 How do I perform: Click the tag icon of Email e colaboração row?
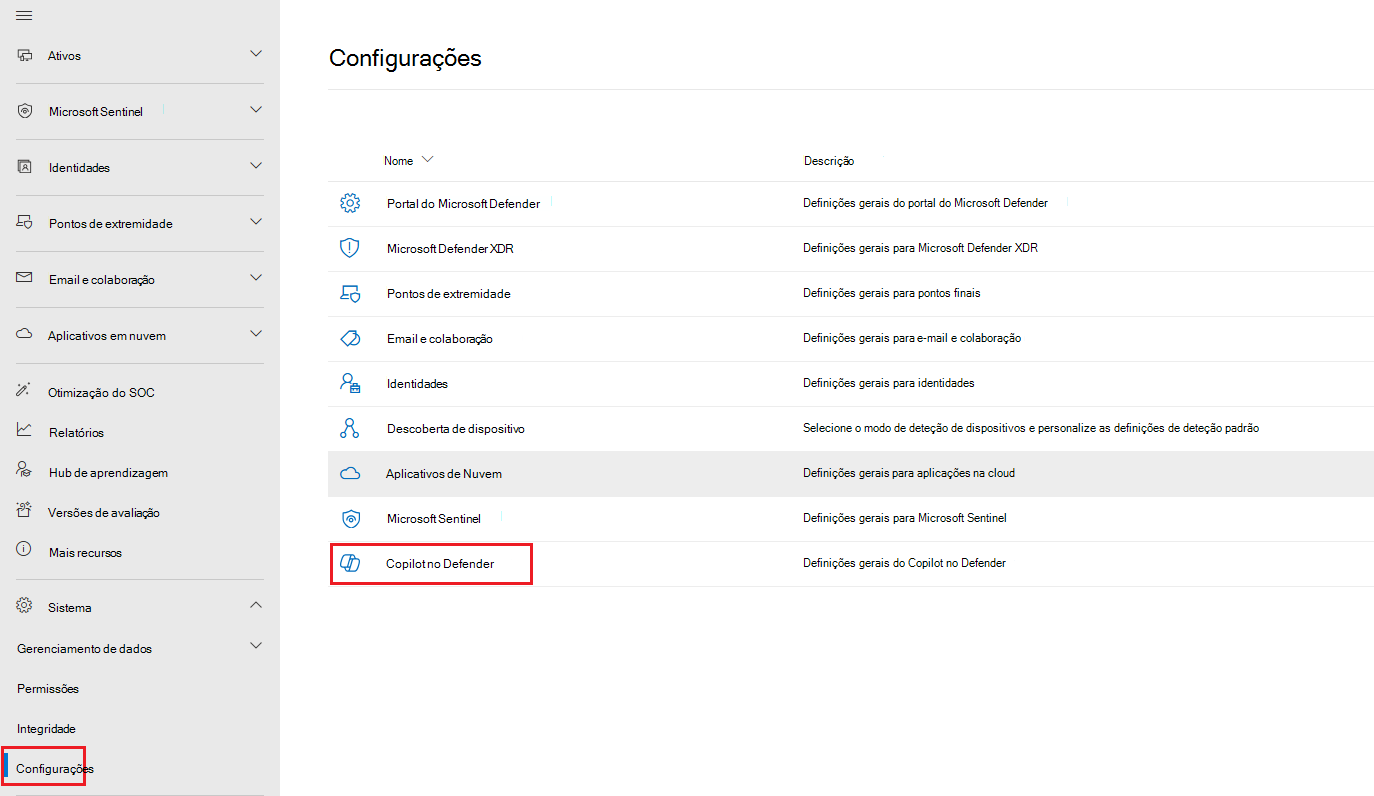pos(350,338)
